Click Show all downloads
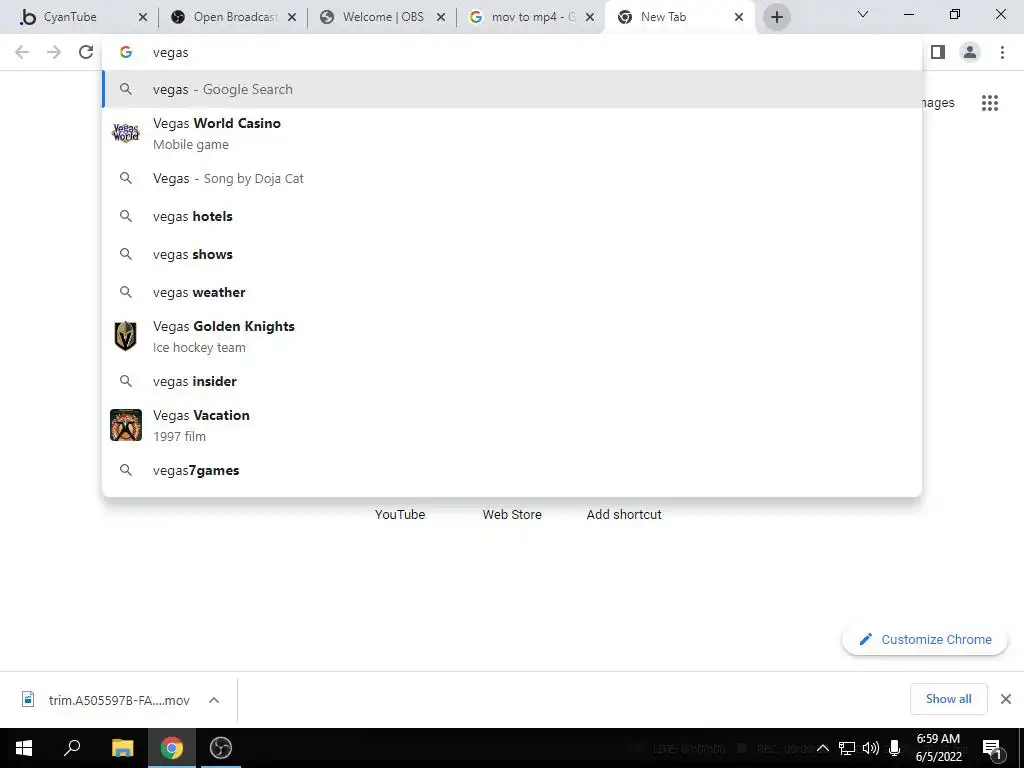This screenshot has width=1024, height=768. click(x=948, y=699)
